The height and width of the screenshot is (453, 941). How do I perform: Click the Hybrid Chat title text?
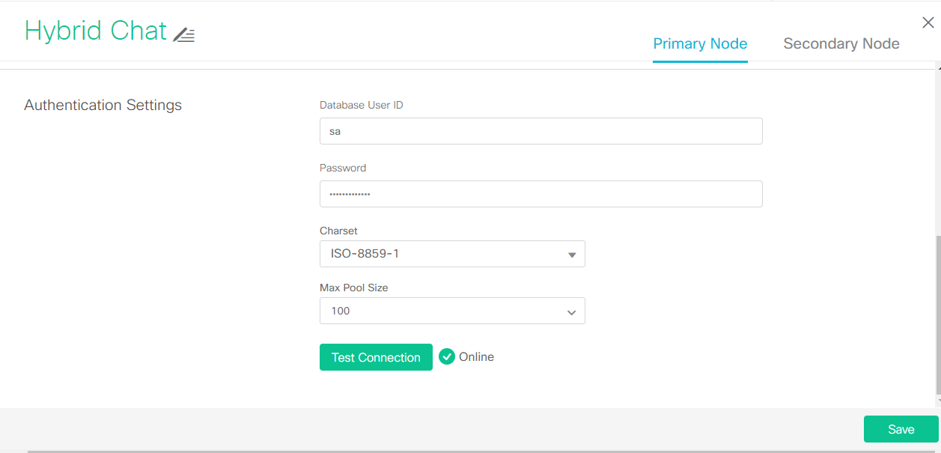tap(95, 31)
